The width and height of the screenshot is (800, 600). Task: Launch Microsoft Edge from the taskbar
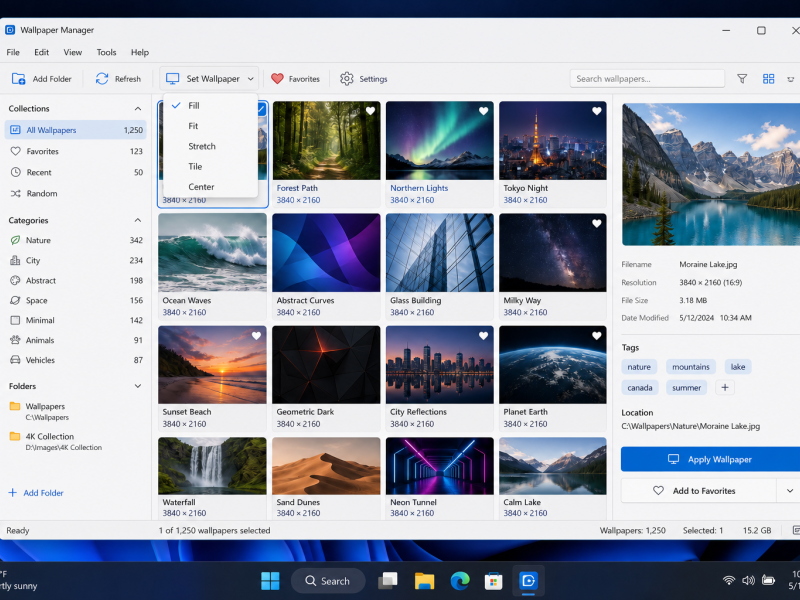(x=460, y=581)
